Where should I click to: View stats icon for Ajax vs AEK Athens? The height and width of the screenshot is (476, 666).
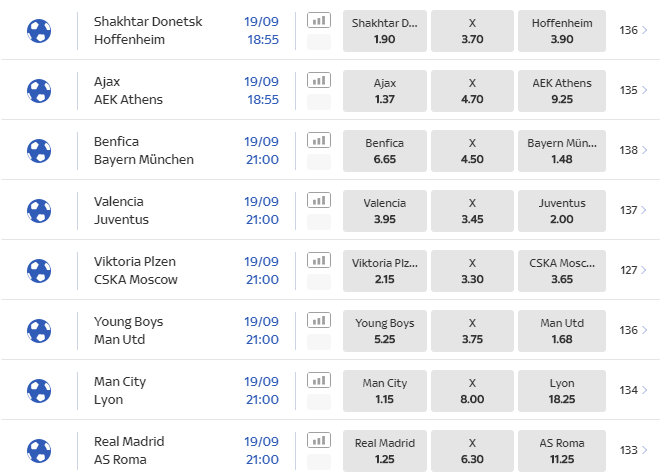(318, 80)
